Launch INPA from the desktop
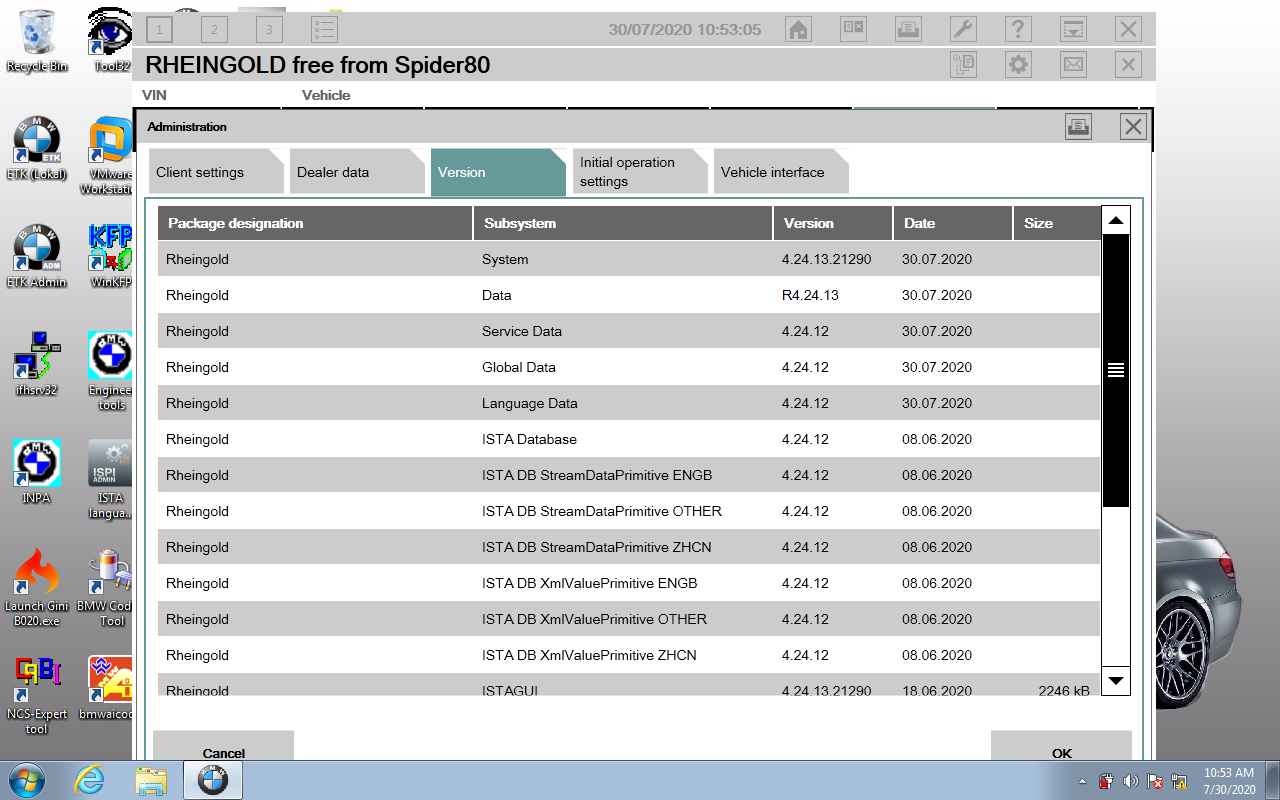The image size is (1280, 800). [36, 465]
